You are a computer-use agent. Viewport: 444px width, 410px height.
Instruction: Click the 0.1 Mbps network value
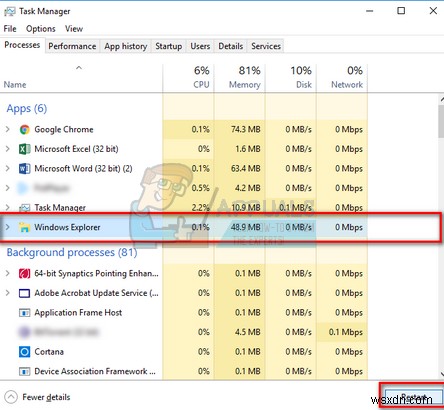(346, 332)
